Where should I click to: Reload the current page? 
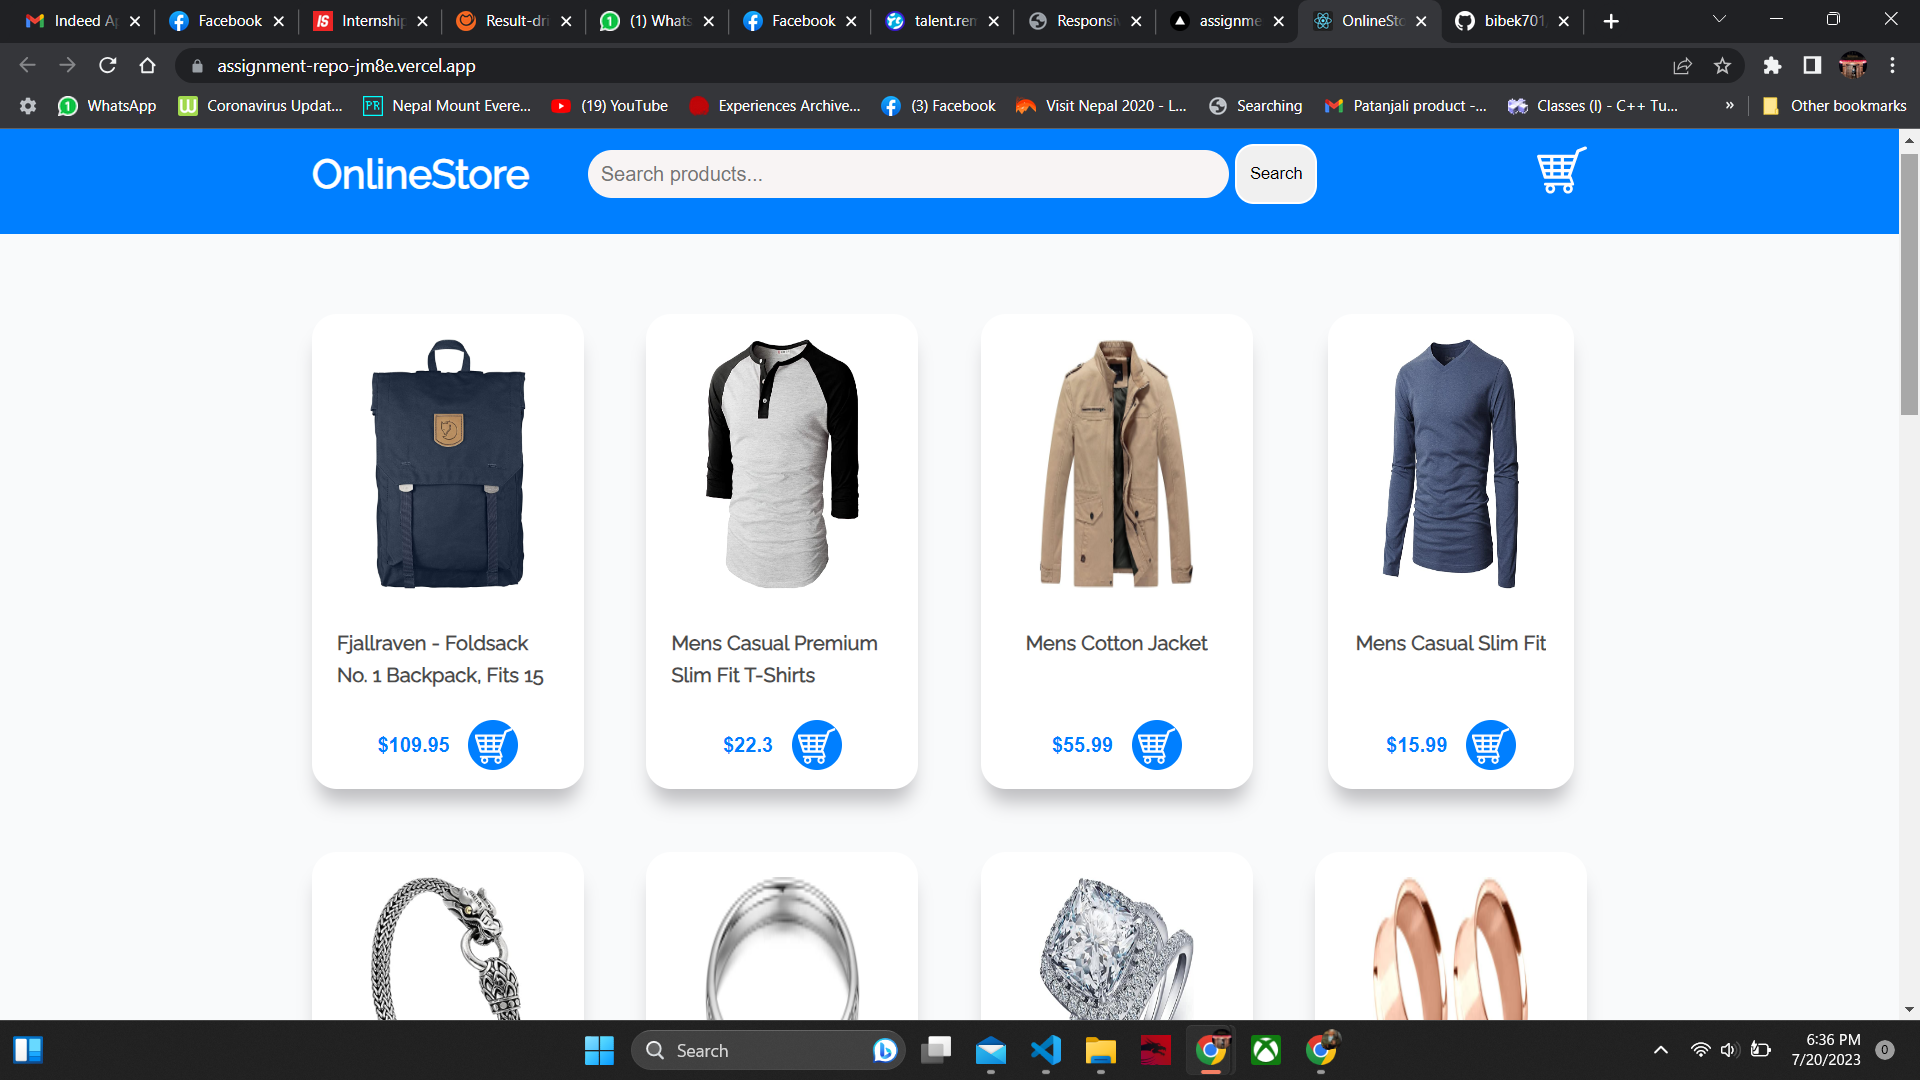pyautogui.click(x=108, y=66)
